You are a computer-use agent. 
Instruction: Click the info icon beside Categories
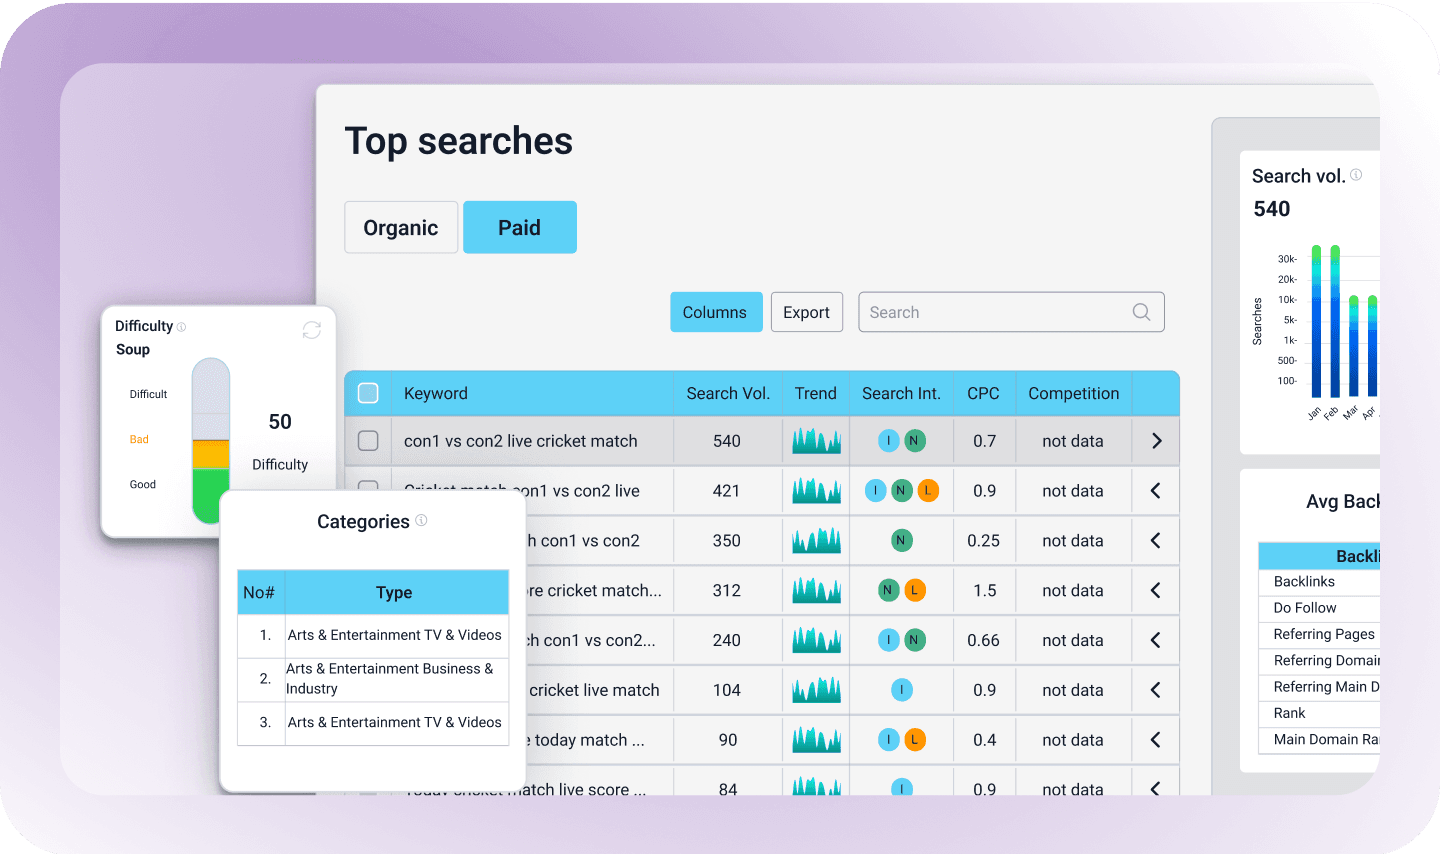421,520
